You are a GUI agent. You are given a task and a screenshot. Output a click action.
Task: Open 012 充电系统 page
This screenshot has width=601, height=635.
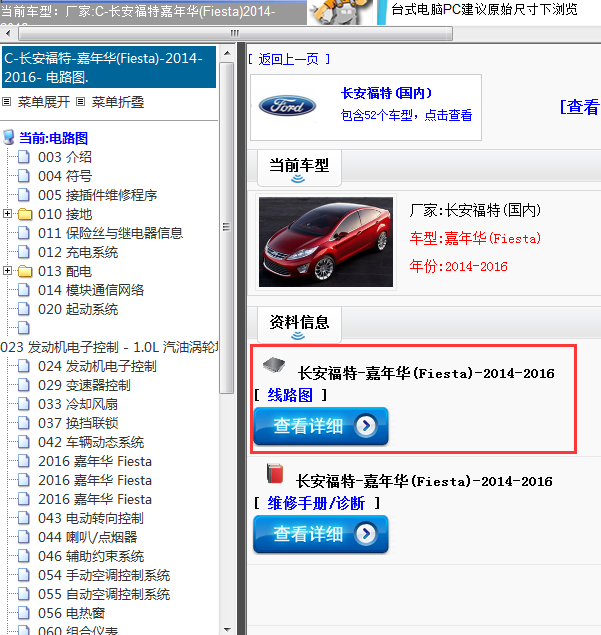(78, 252)
